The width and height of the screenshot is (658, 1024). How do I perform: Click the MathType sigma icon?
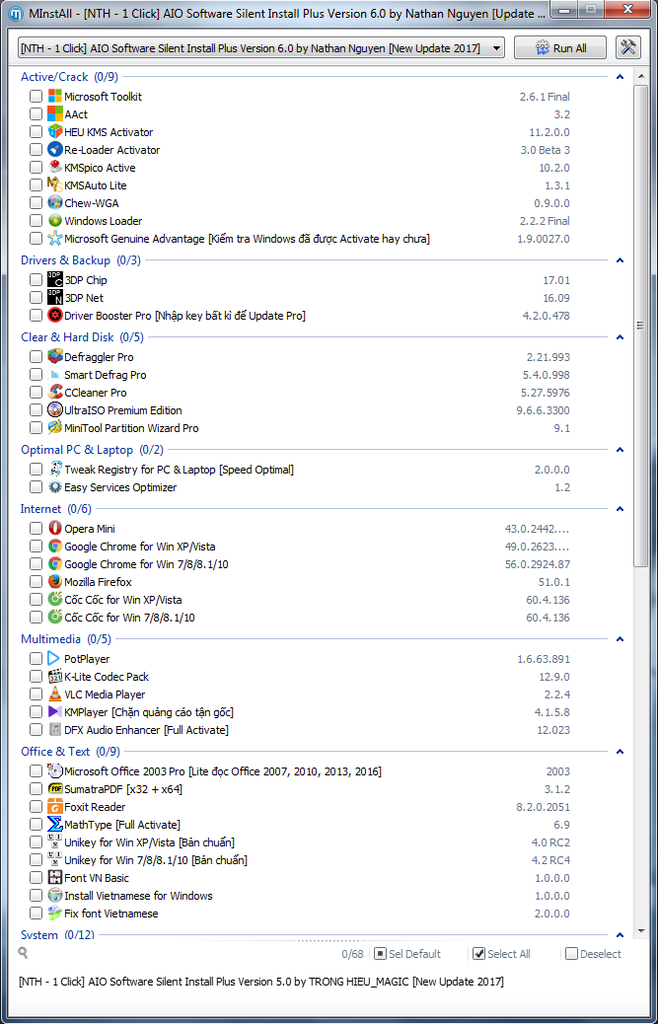coord(55,824)
